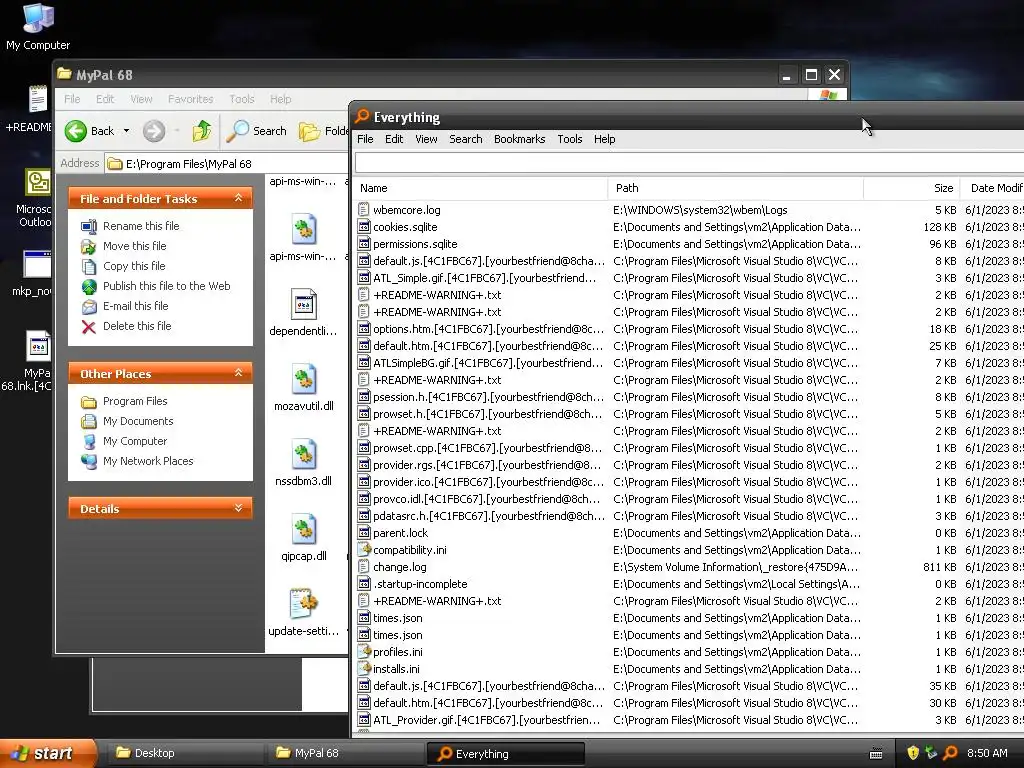Screen dimensions: 1024x768
Task: Select ATL_Provider.gif encrypted file row
Action: pos(689,720)
